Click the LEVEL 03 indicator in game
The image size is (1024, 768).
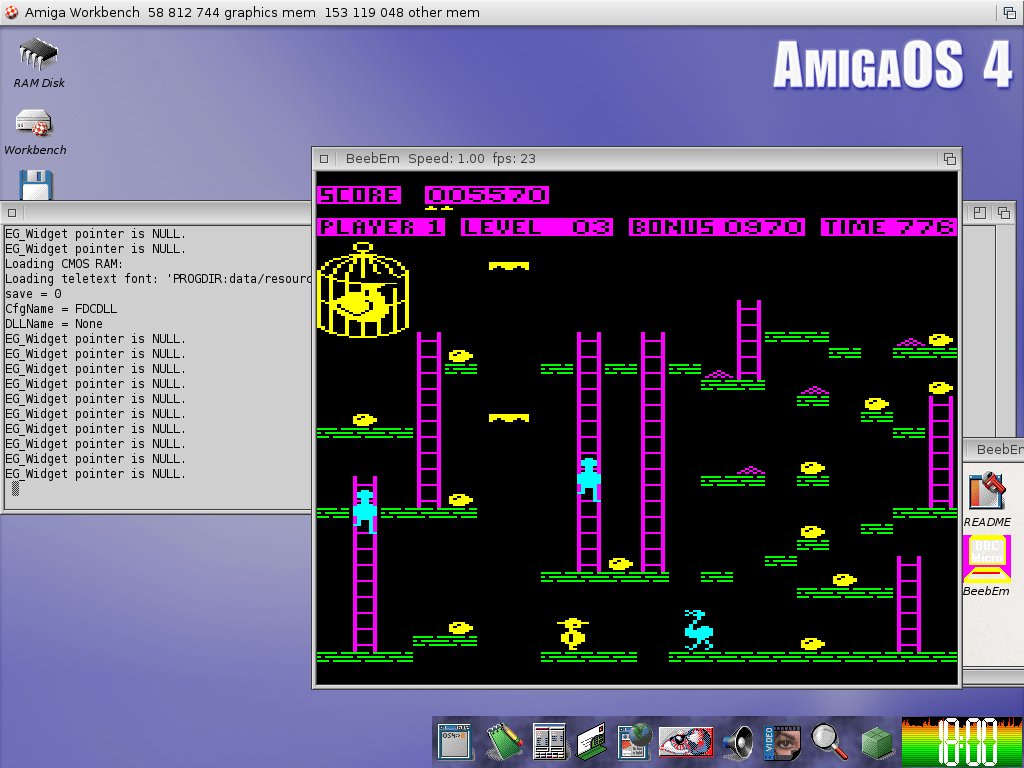click(x=537, y=227)
